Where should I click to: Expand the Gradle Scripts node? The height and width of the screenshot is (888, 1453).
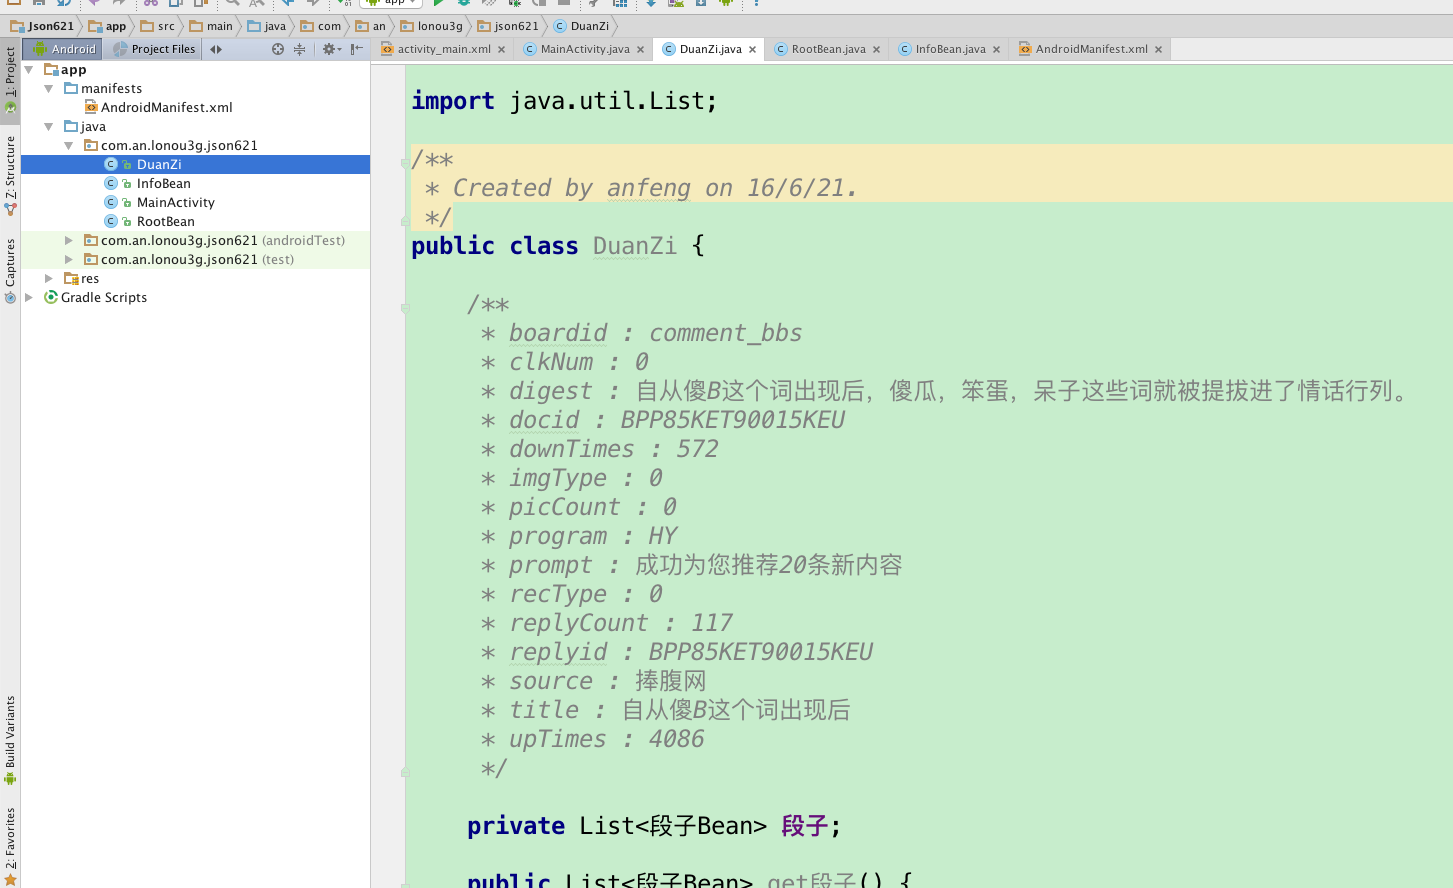click(29, 298)
